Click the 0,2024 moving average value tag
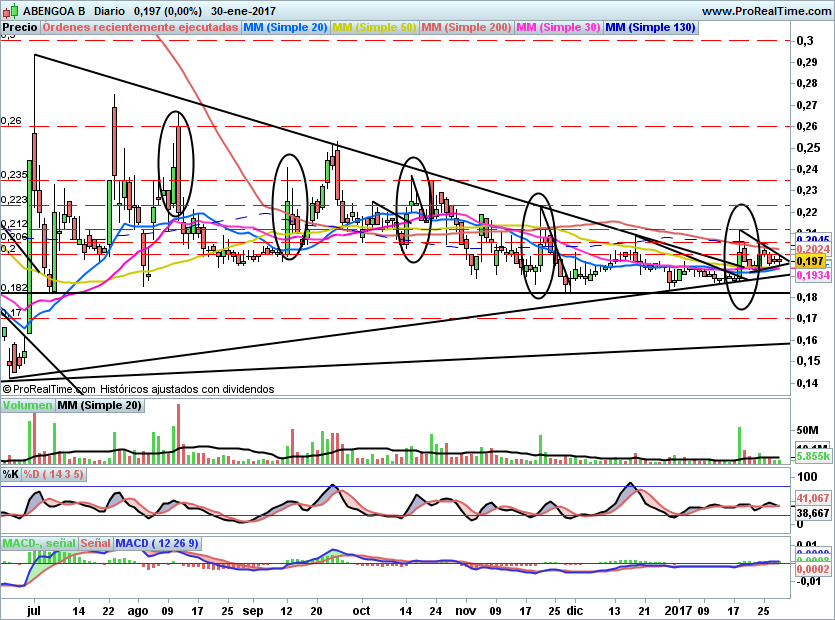Viewport: 835px width, 620px height. (813, 249)
